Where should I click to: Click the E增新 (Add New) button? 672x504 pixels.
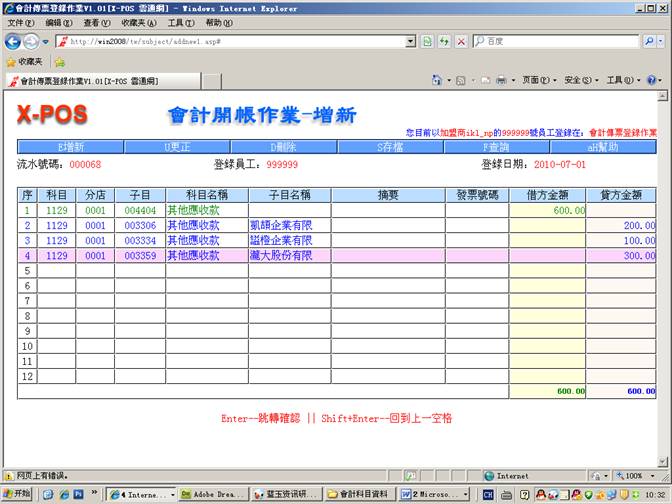point(71,147)
